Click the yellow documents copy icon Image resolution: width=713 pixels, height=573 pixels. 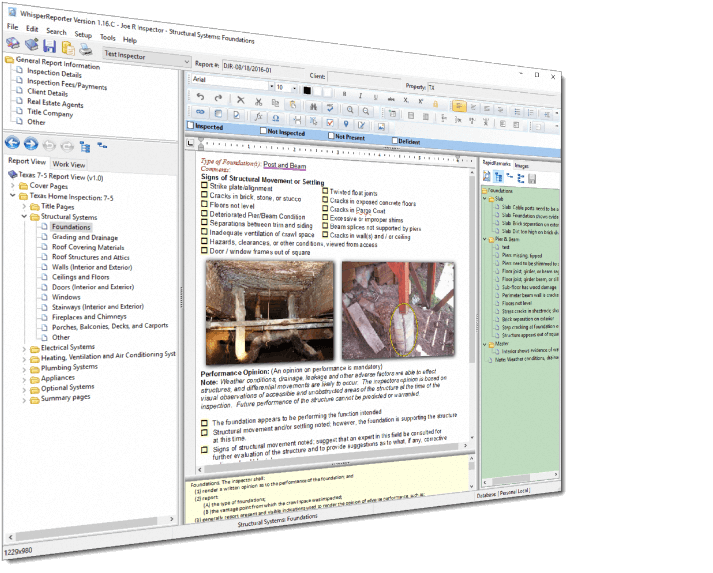(68, 47)
